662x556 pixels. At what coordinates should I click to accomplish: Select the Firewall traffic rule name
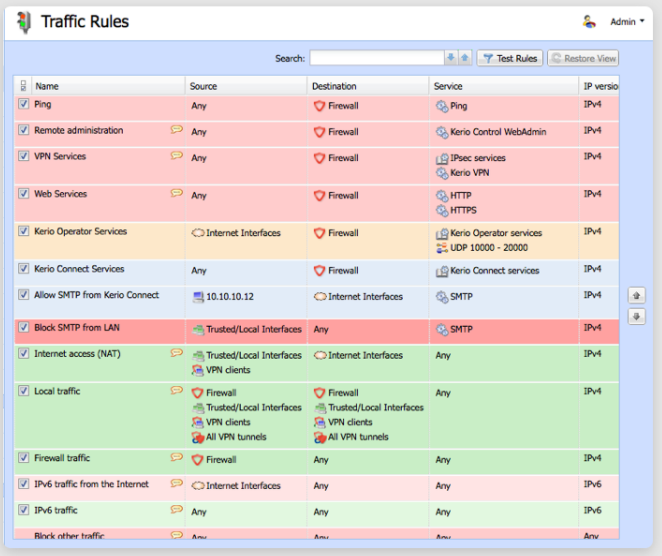click(x=62, y=458)
